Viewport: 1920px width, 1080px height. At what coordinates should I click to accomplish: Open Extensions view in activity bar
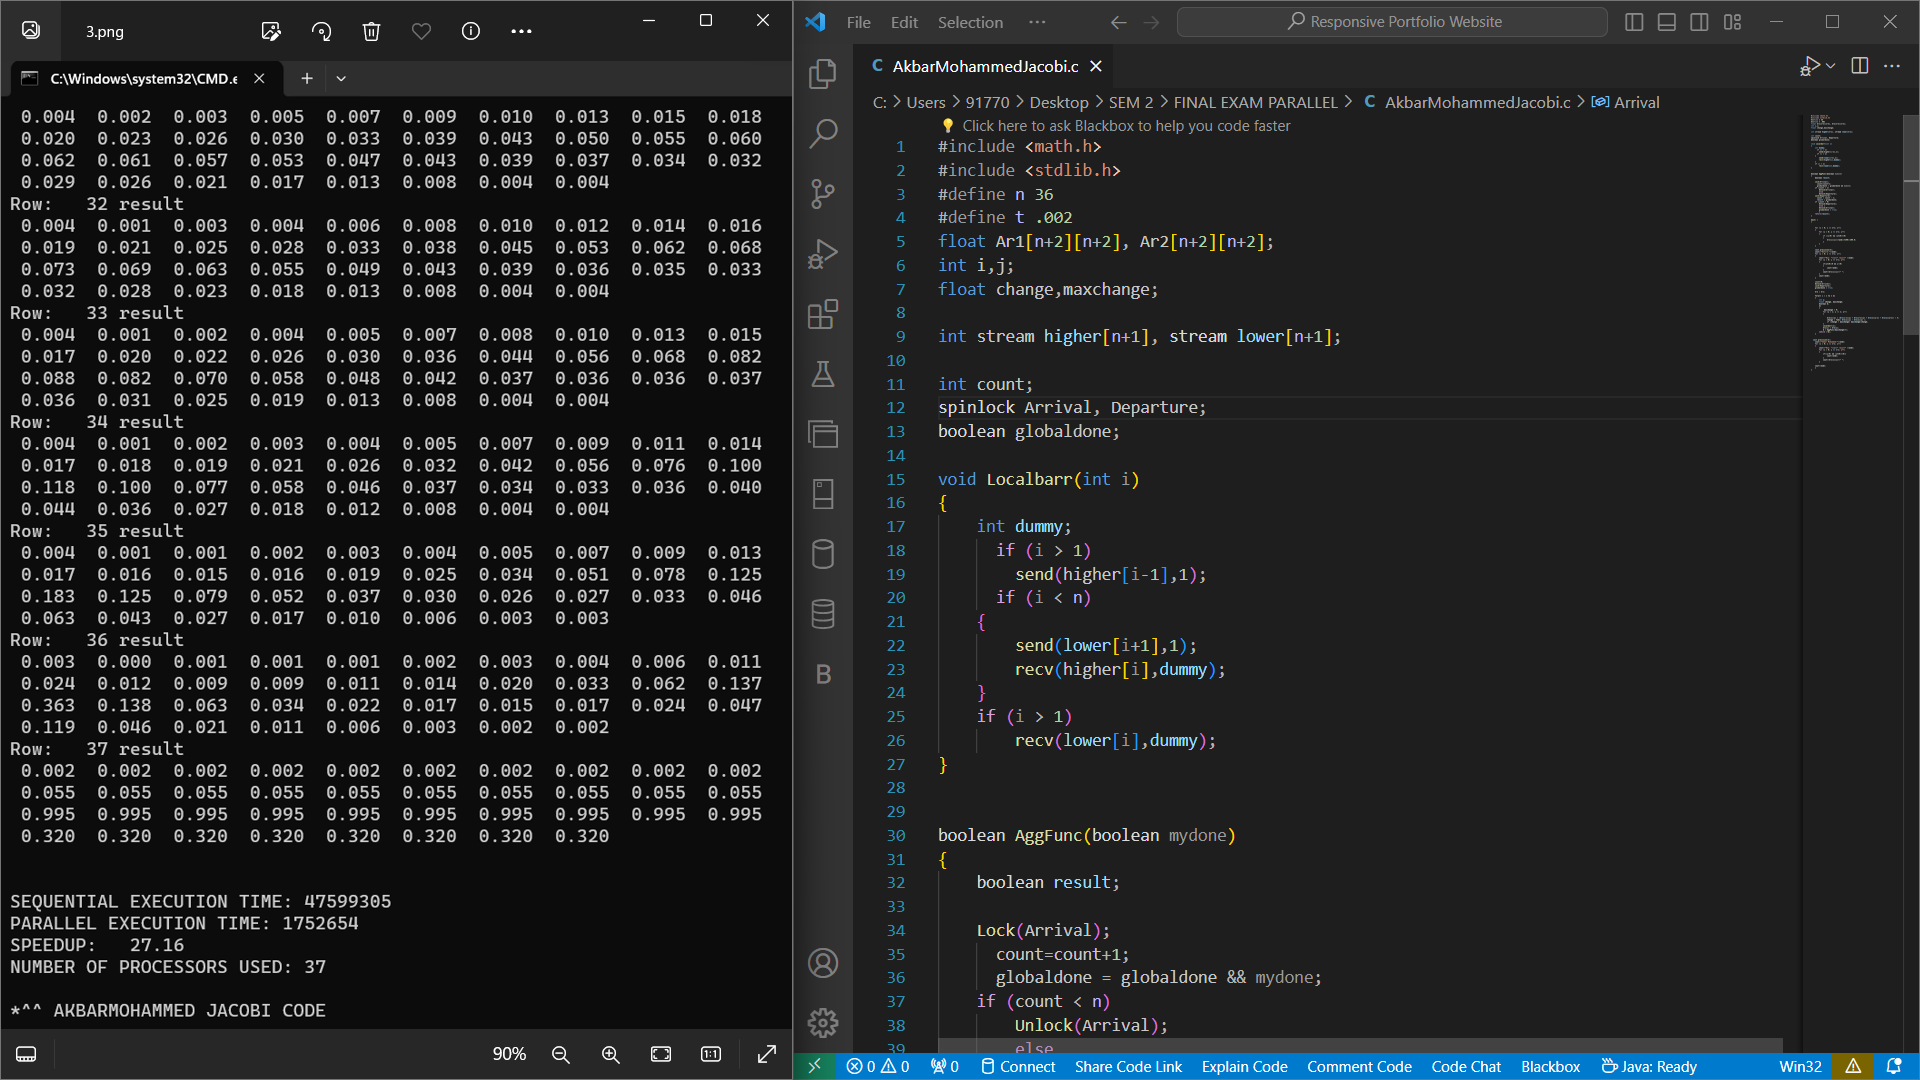(x=823, y=314)
